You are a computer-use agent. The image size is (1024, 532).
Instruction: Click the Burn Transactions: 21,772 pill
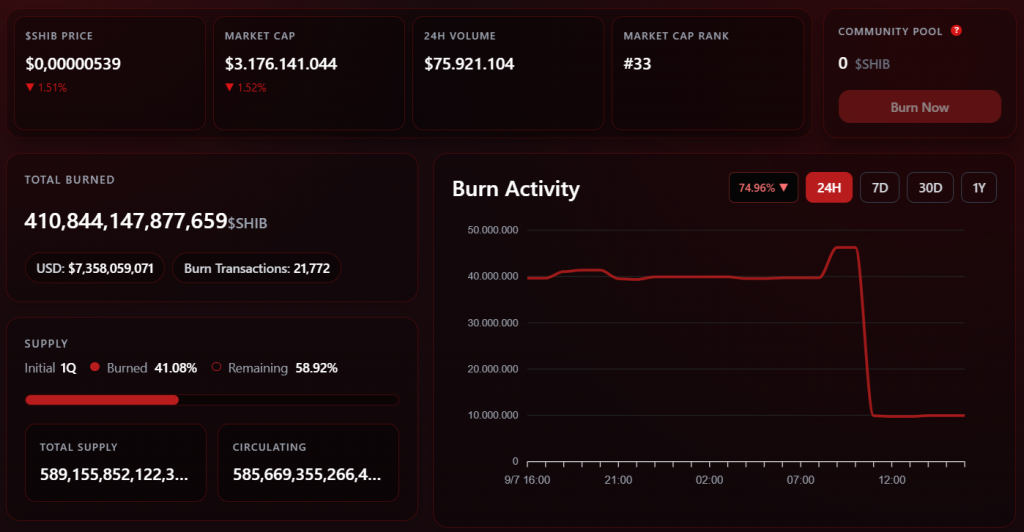click(257, 268)
